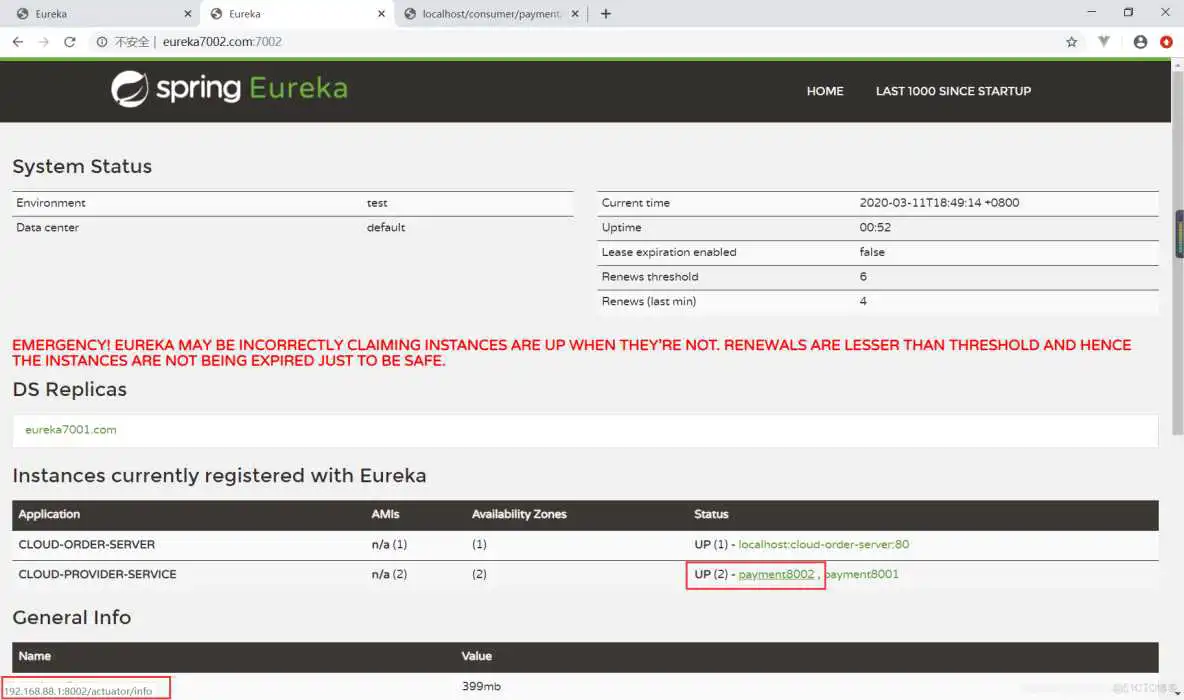
Task: Click the Renews (last min) label
Action: pos(649,301)
